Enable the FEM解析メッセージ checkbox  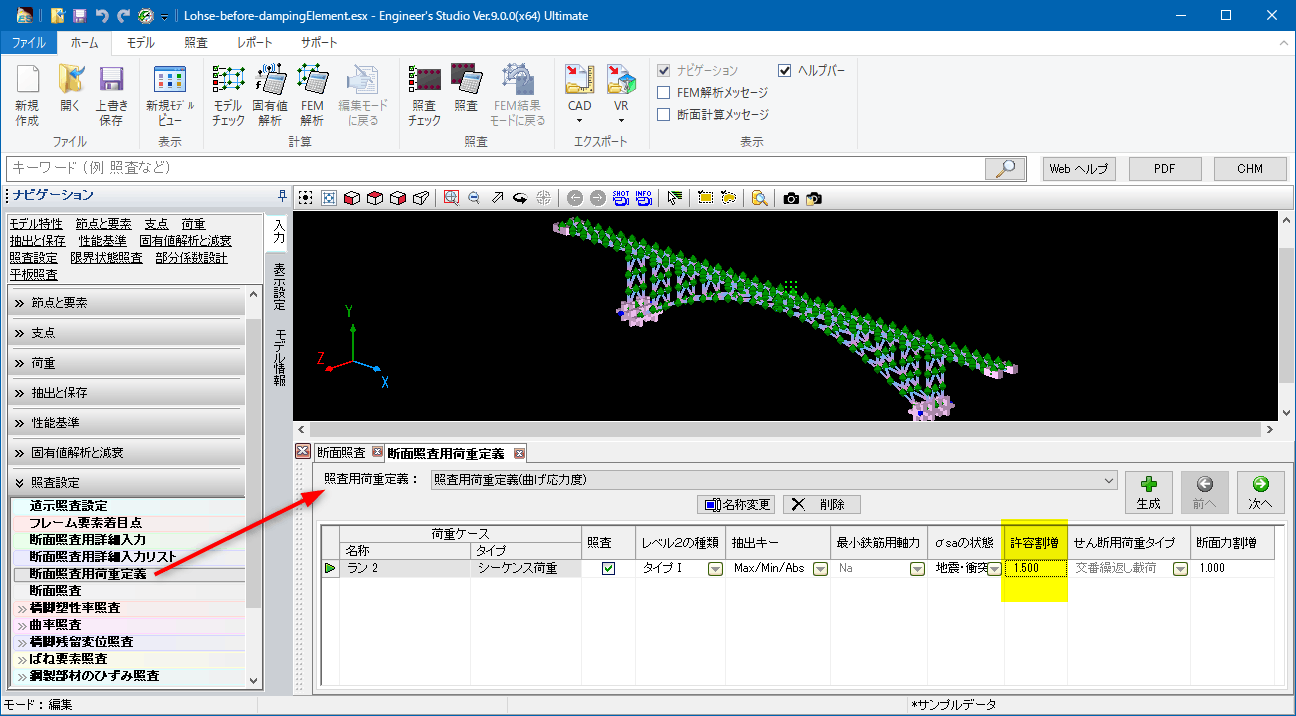[664, 93]
